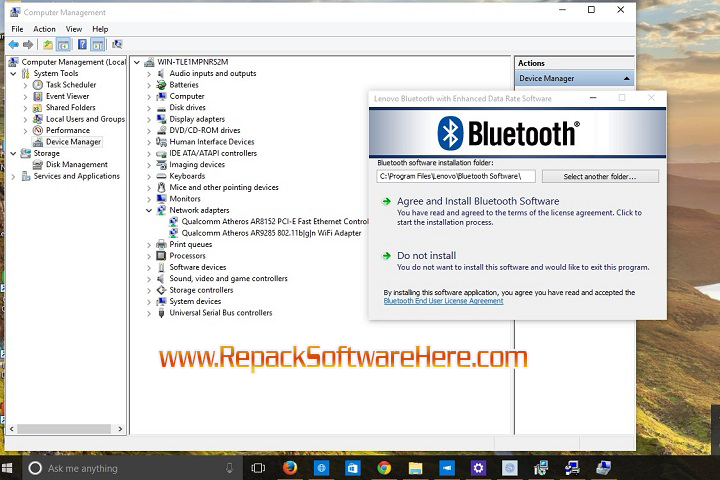720x480 pixels.
Task: Click left pane scrollbar right arrow
Action: [x=120, y=429]
